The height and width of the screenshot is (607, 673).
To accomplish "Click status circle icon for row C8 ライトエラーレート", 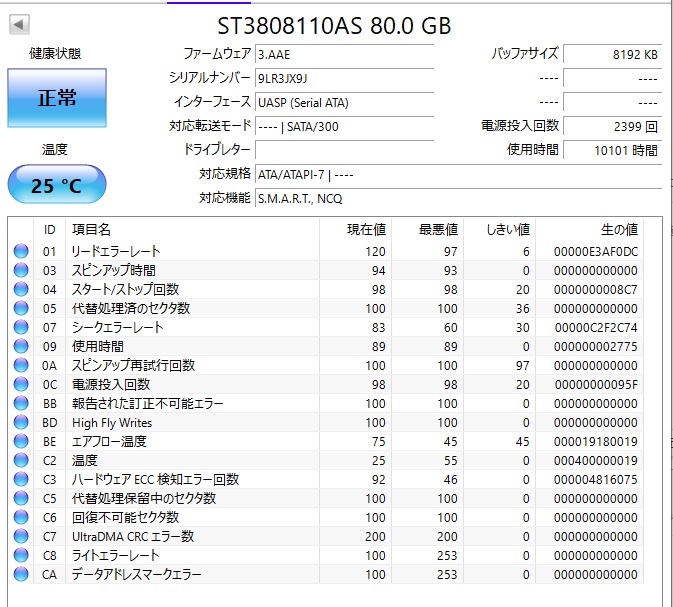I will click(x=21, y=555).
